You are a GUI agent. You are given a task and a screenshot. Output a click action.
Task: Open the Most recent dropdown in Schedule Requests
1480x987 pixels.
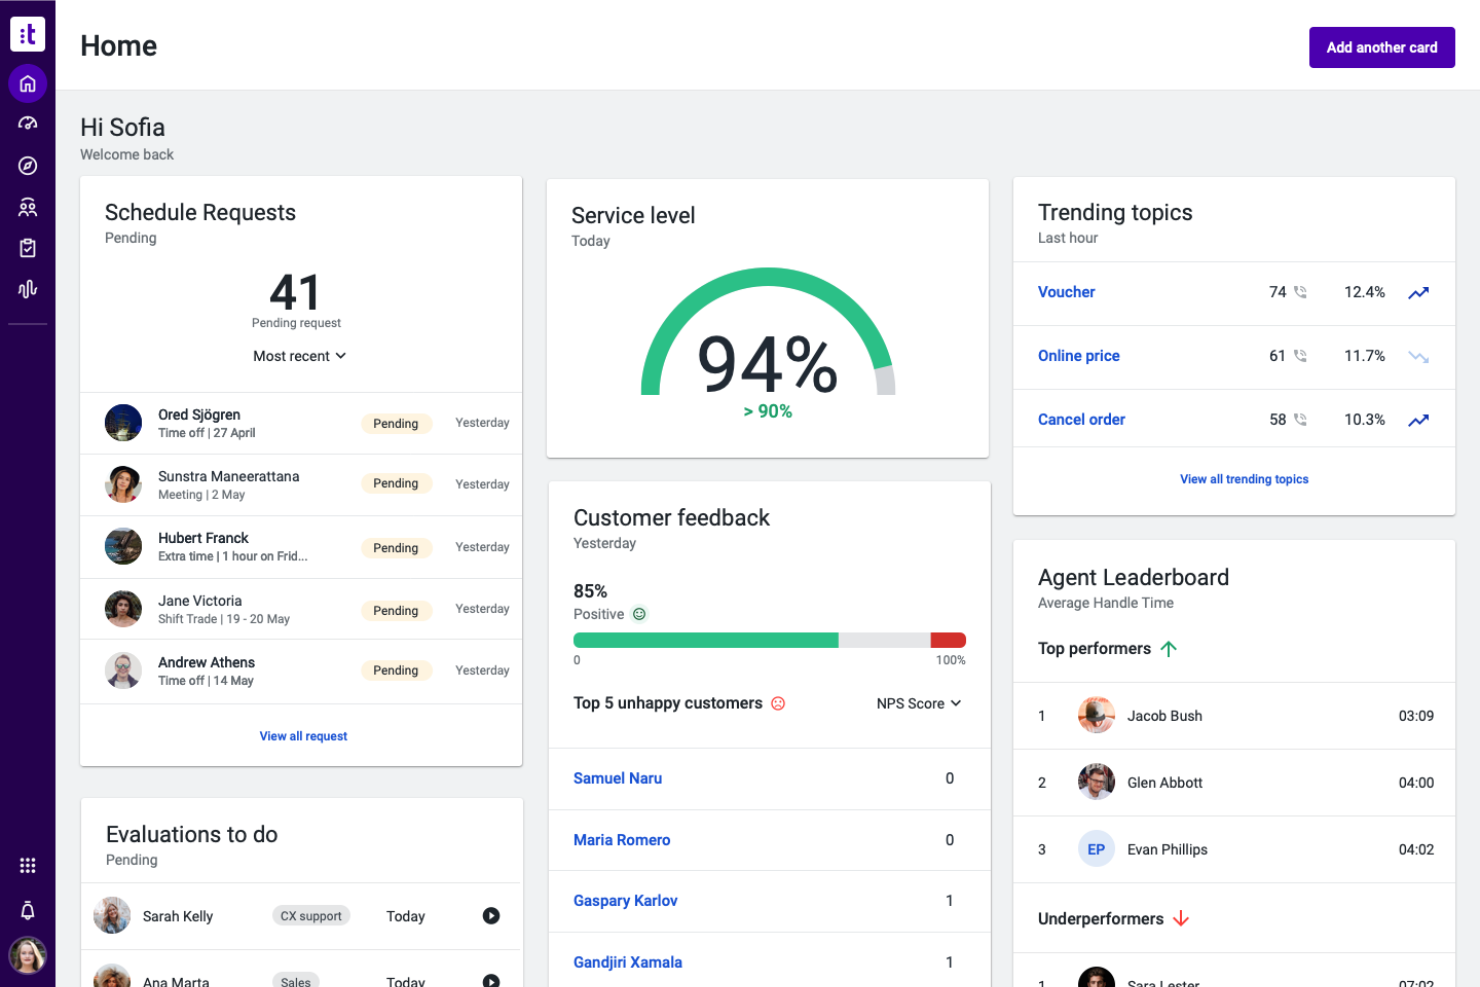coord(299,356)
